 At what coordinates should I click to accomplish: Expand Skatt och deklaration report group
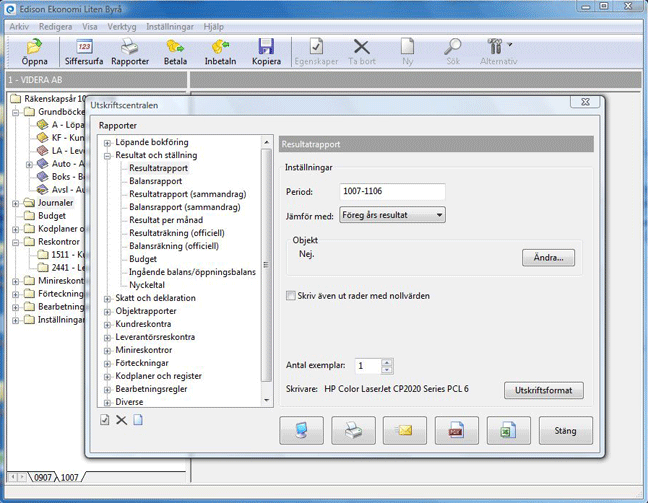(x=107, y=299)
